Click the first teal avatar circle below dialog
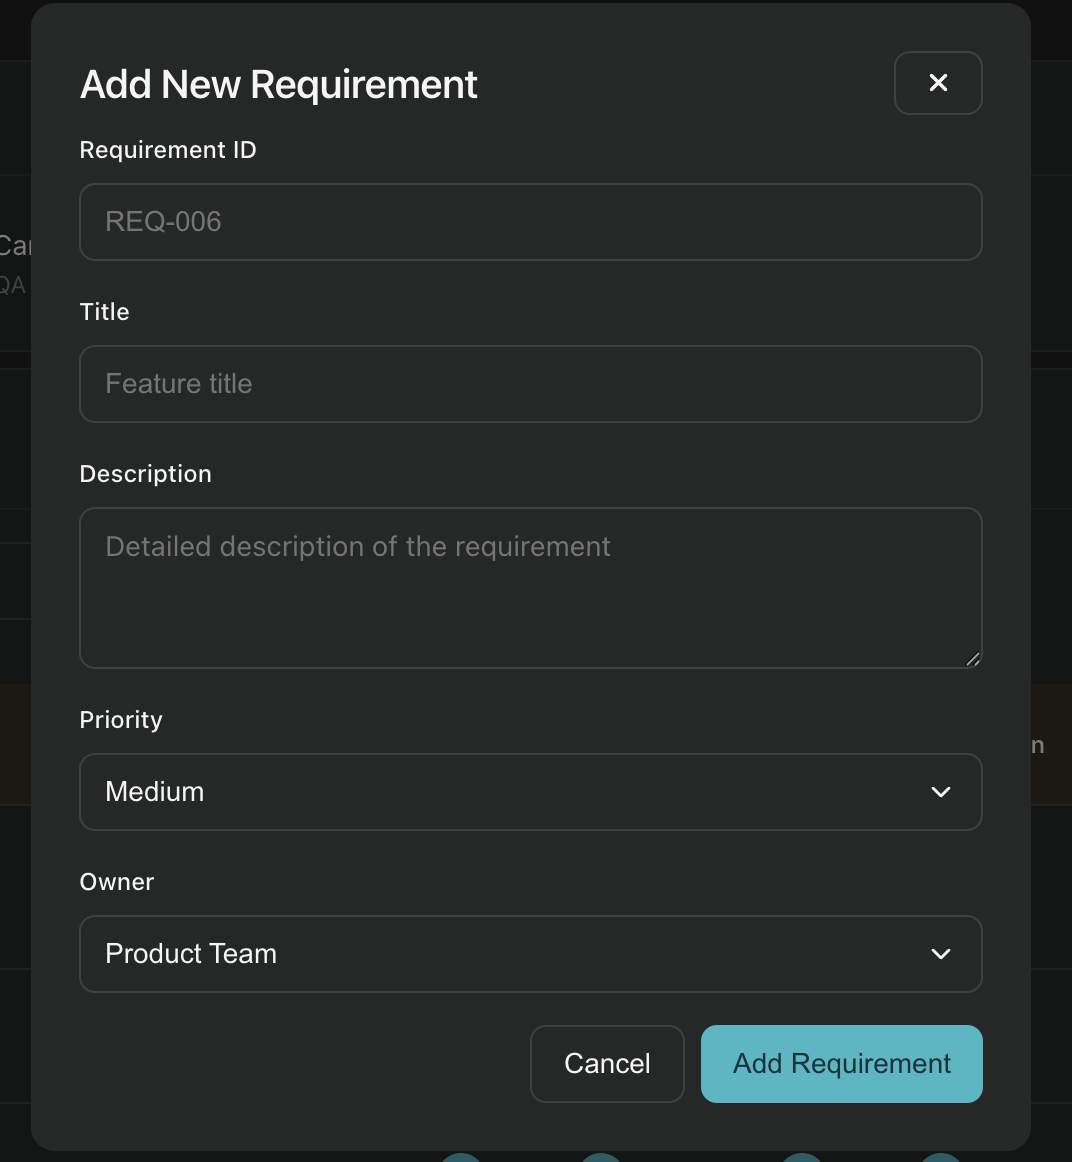This screenshot has height=1162, width=1072. pyautogui.click(x=460, y=1158)
